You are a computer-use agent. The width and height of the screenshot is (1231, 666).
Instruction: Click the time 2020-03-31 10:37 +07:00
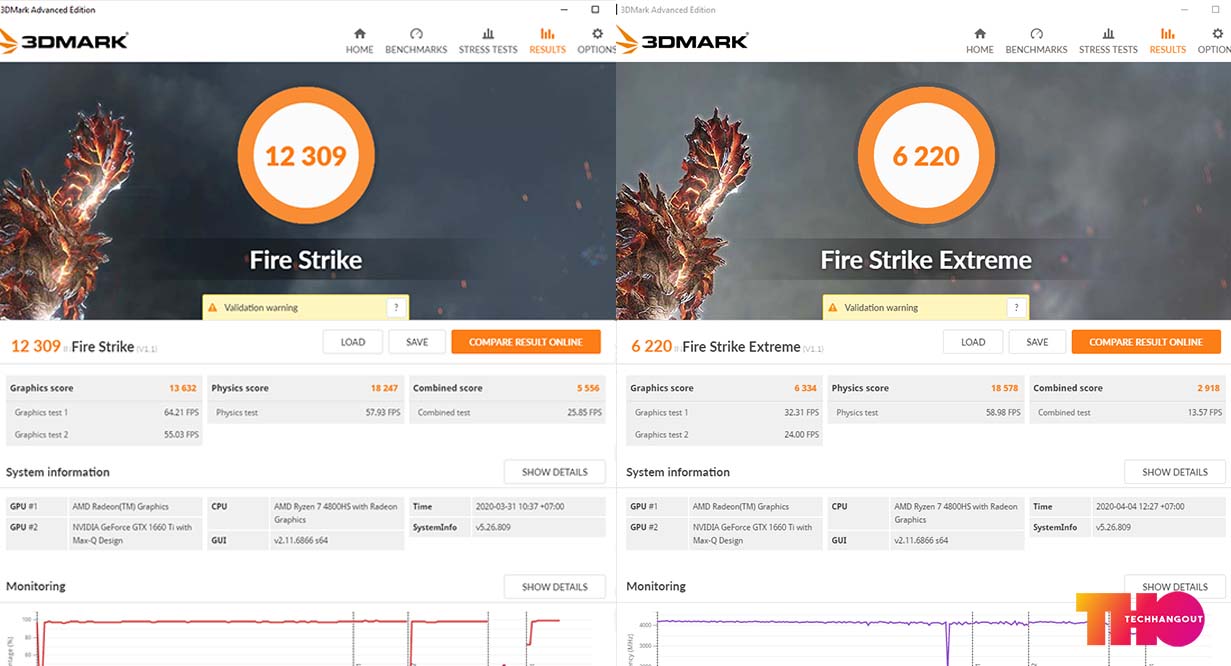[522, 507]
